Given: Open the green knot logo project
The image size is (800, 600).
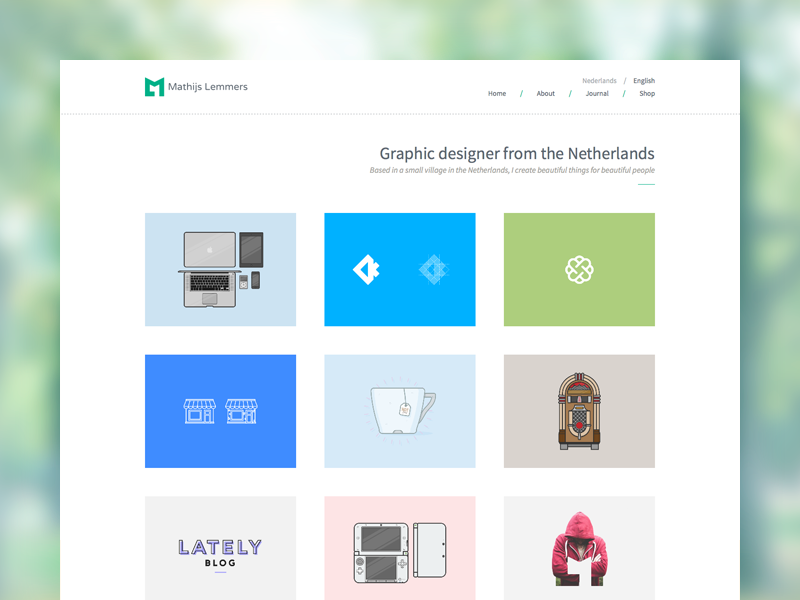Looking at the screenshot, I should coord(579,269).
